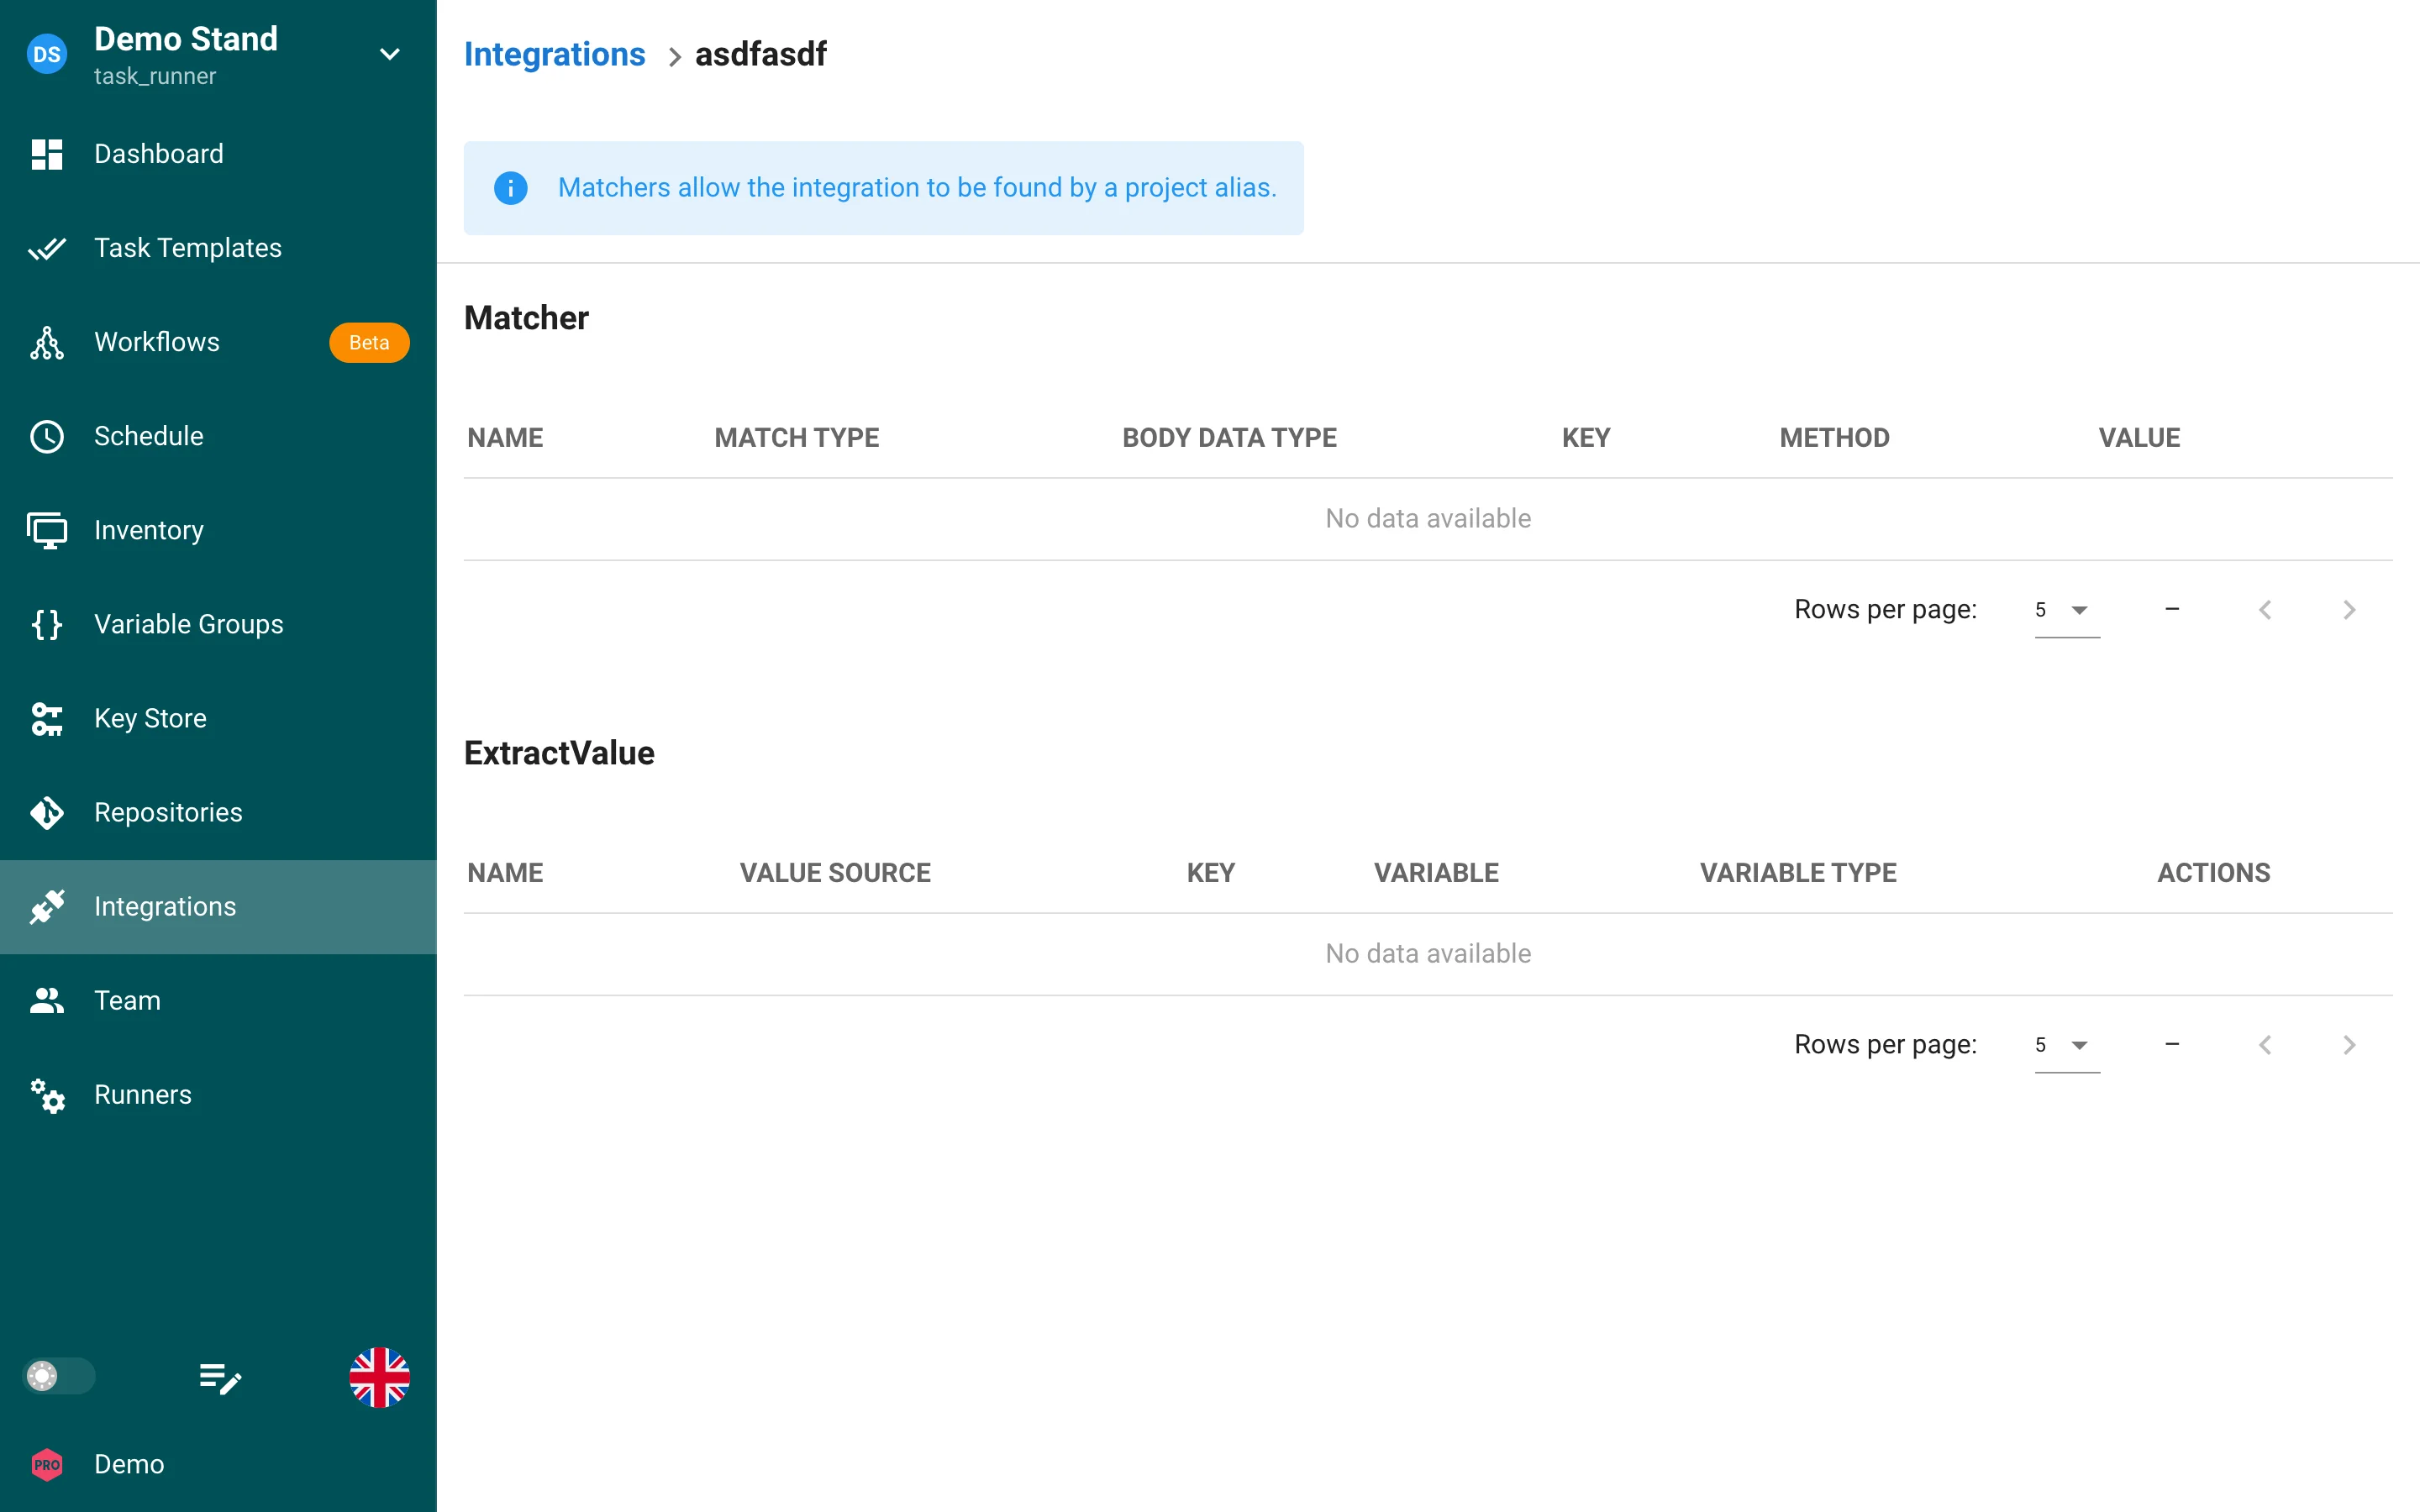Open Matcher rows per page dropdown
The image size is (2420, 1512).
click(2067, 610)
